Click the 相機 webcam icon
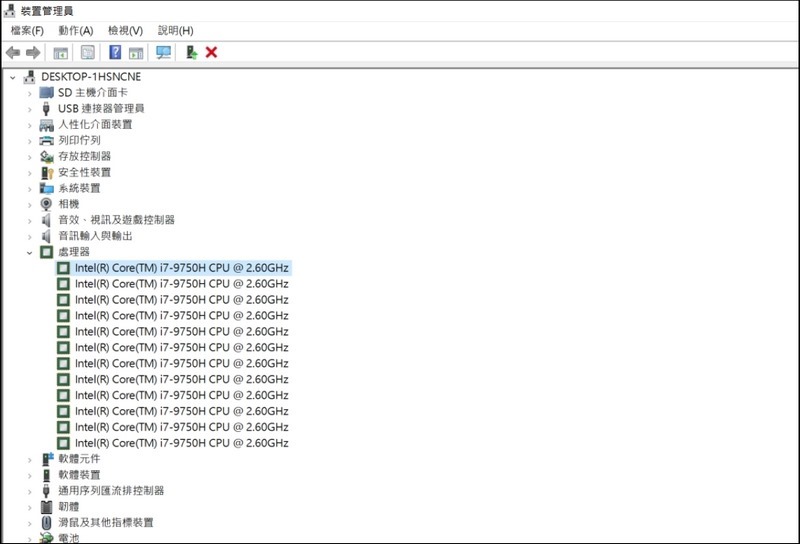The width and height of the screenshot is (800, 544). pyautogui.click(x=46, y=204)
